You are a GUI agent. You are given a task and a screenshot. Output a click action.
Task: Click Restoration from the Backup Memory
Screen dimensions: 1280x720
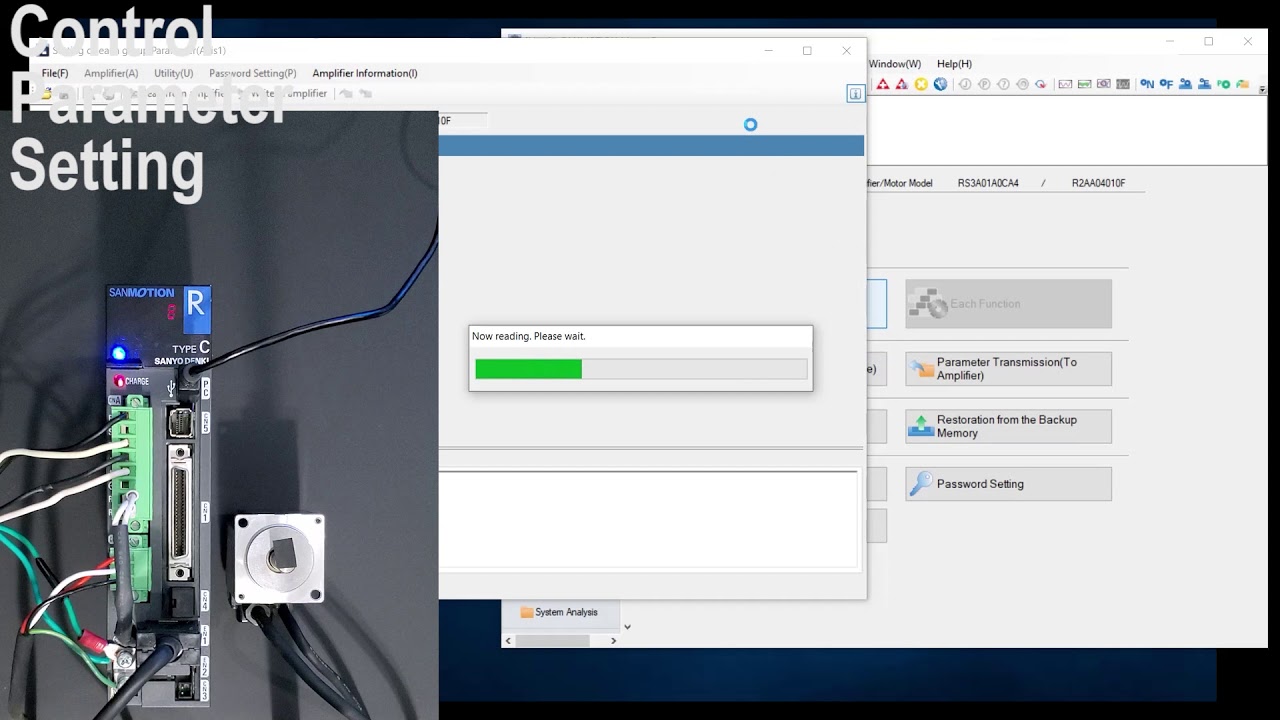[1008, 426]
